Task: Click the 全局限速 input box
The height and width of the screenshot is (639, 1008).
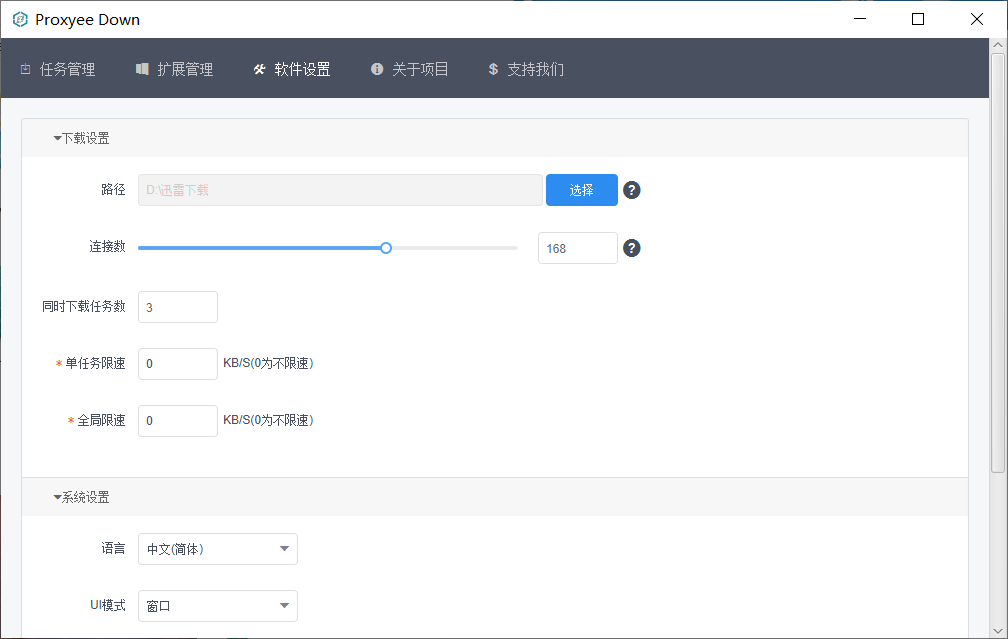Action: pyautogui.click(x=177, y=421)
